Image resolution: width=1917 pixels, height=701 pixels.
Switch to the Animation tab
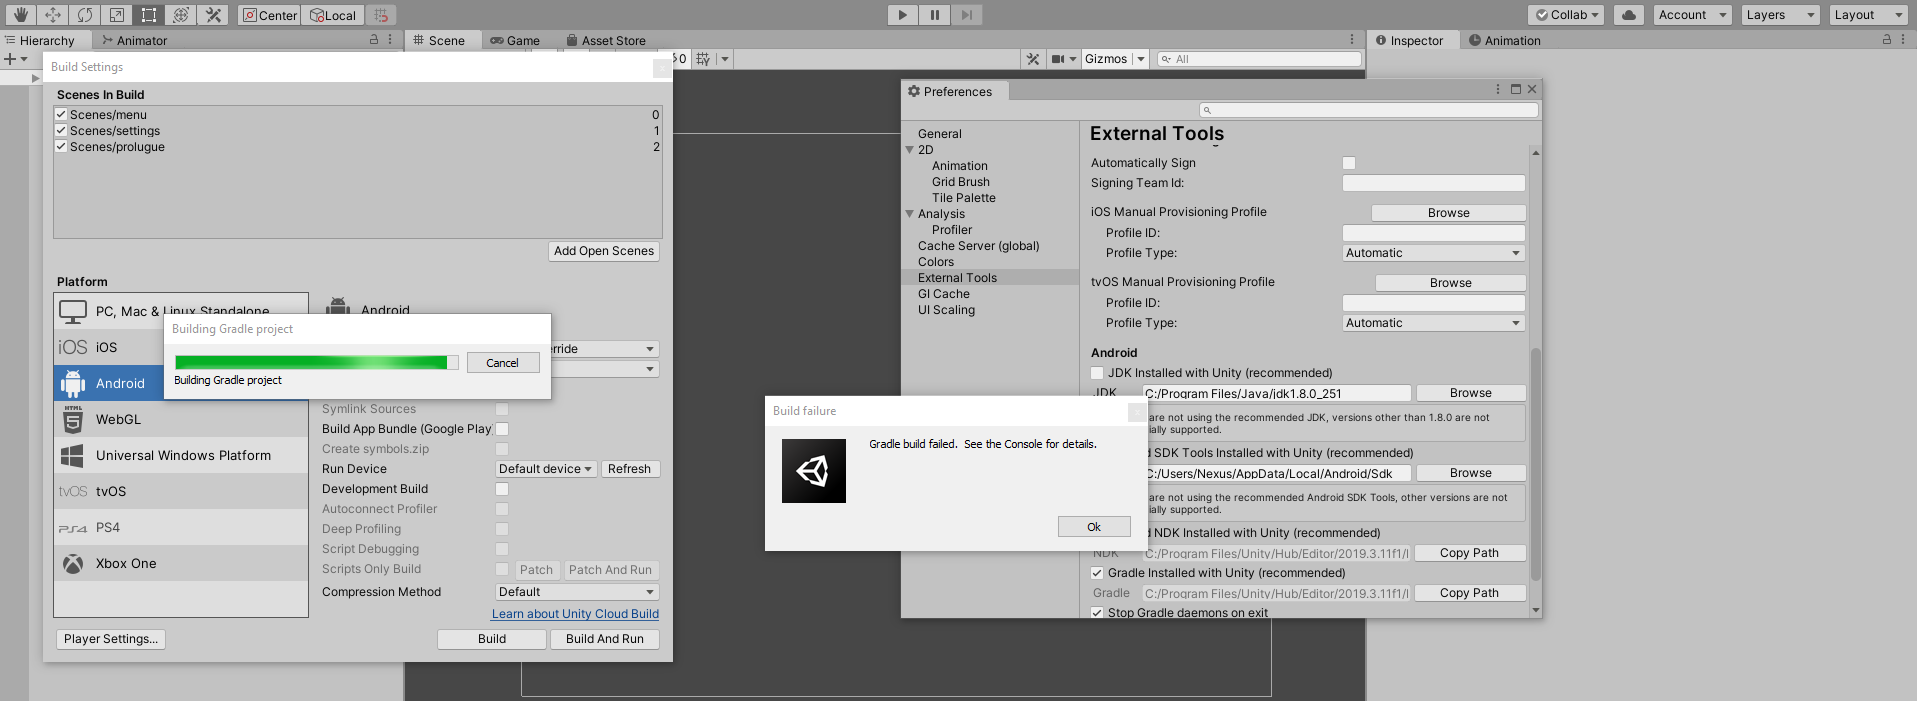coord(1505,41)
